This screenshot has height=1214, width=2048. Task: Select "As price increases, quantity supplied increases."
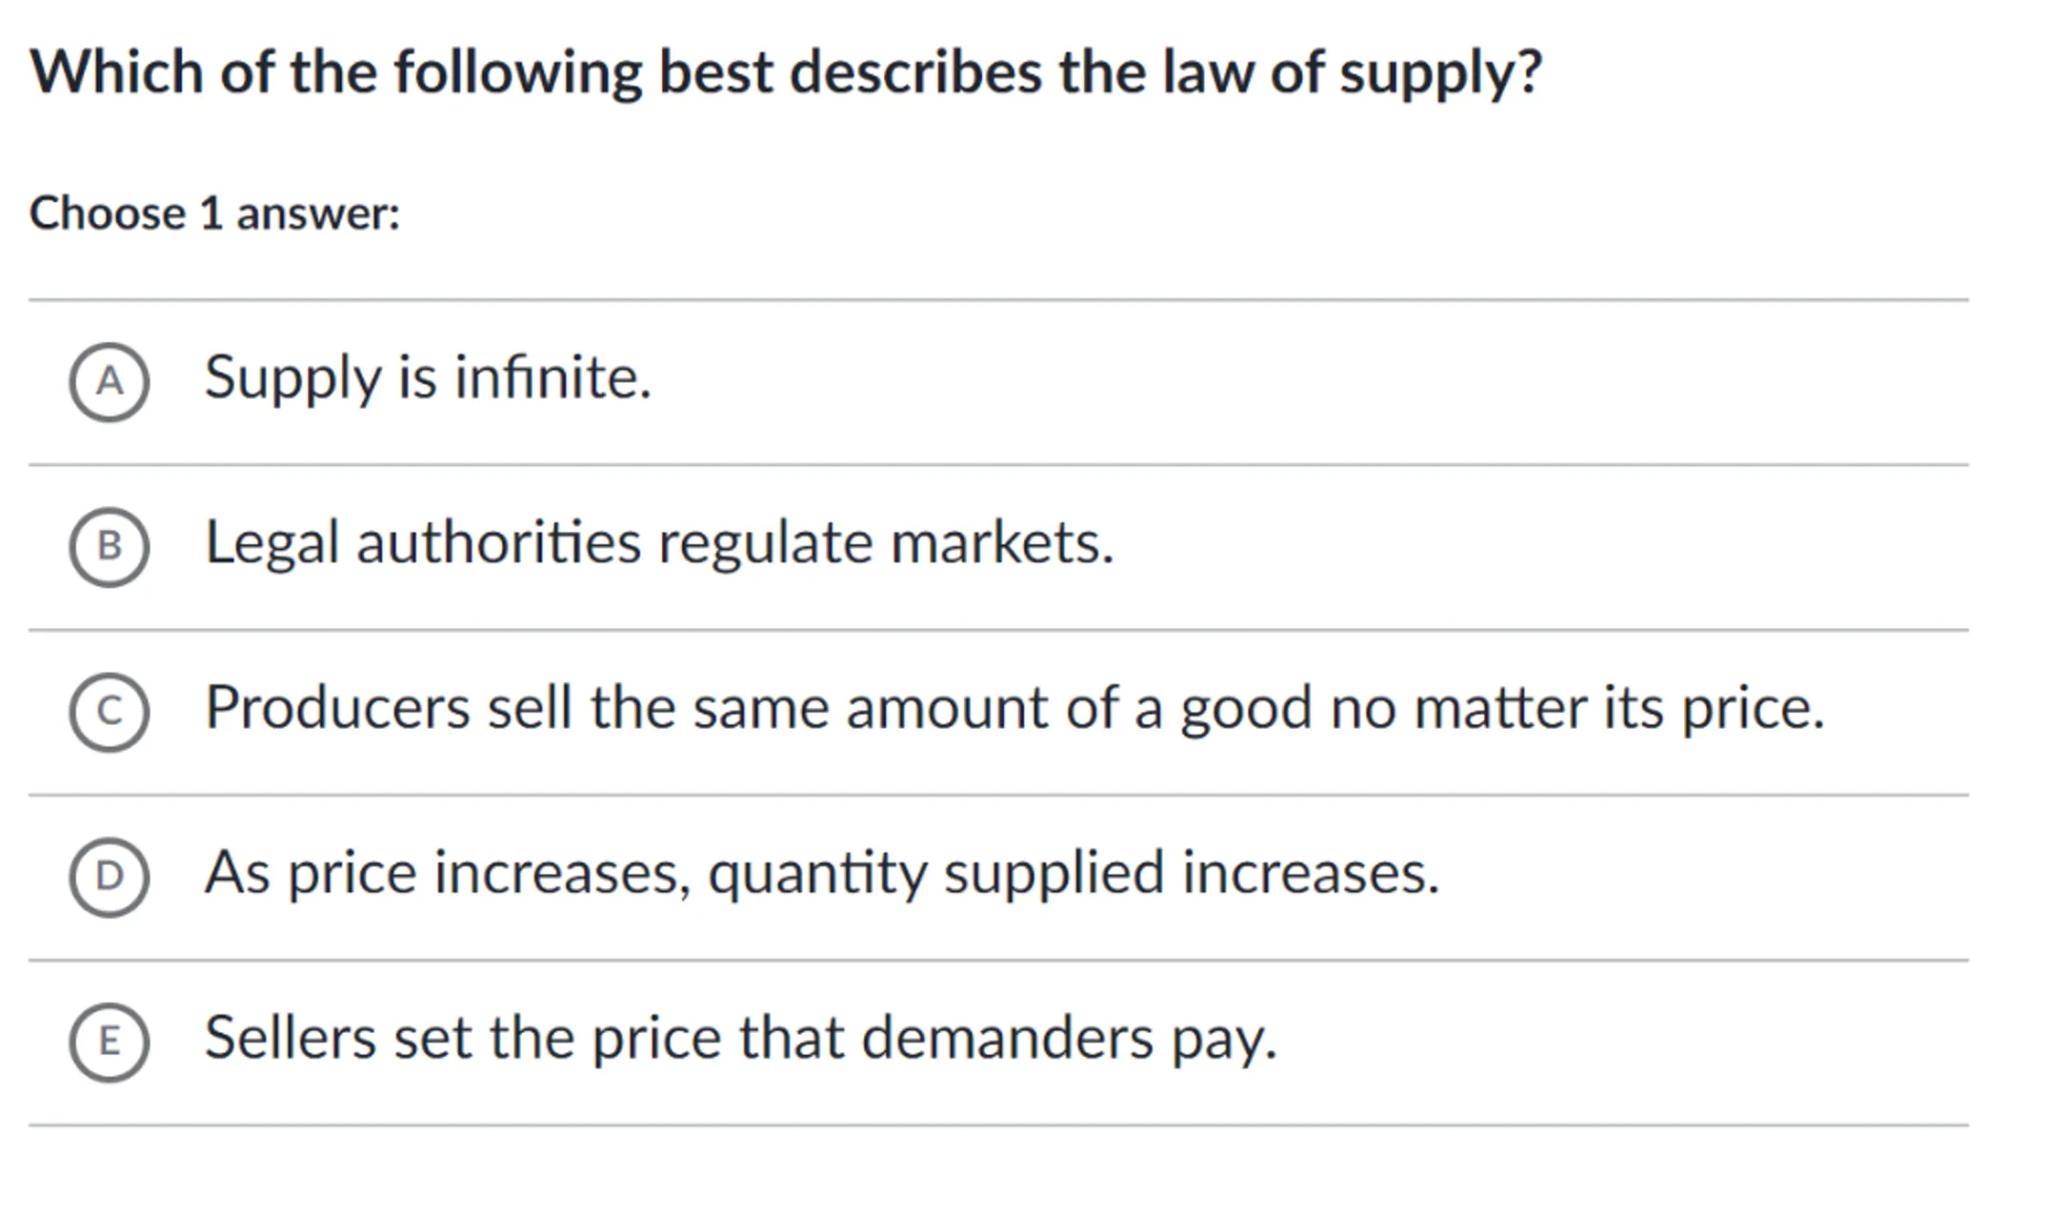(821, 873)
